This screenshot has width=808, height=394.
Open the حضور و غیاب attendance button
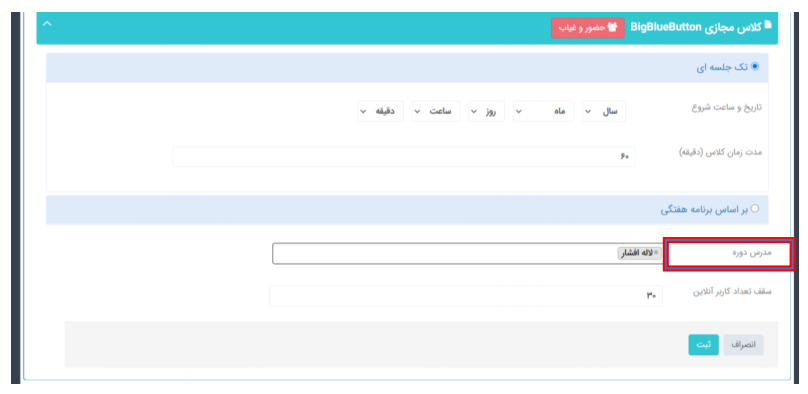point(587,28)
